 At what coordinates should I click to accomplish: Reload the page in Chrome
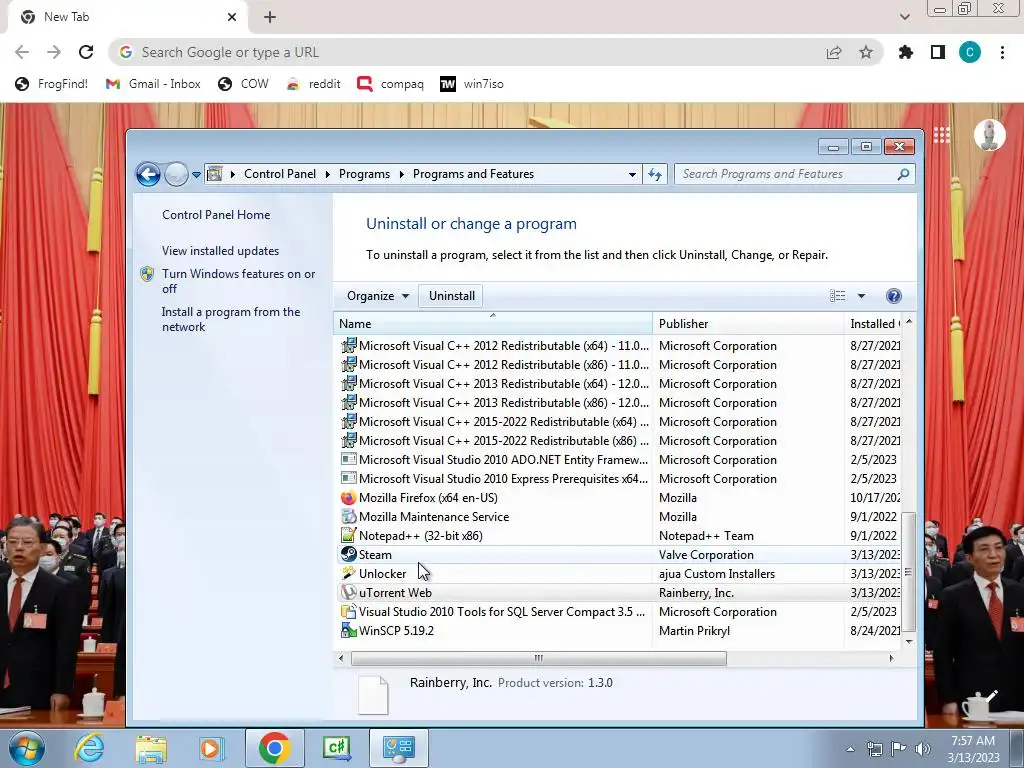pyautogui.click(x=86, y=52)
